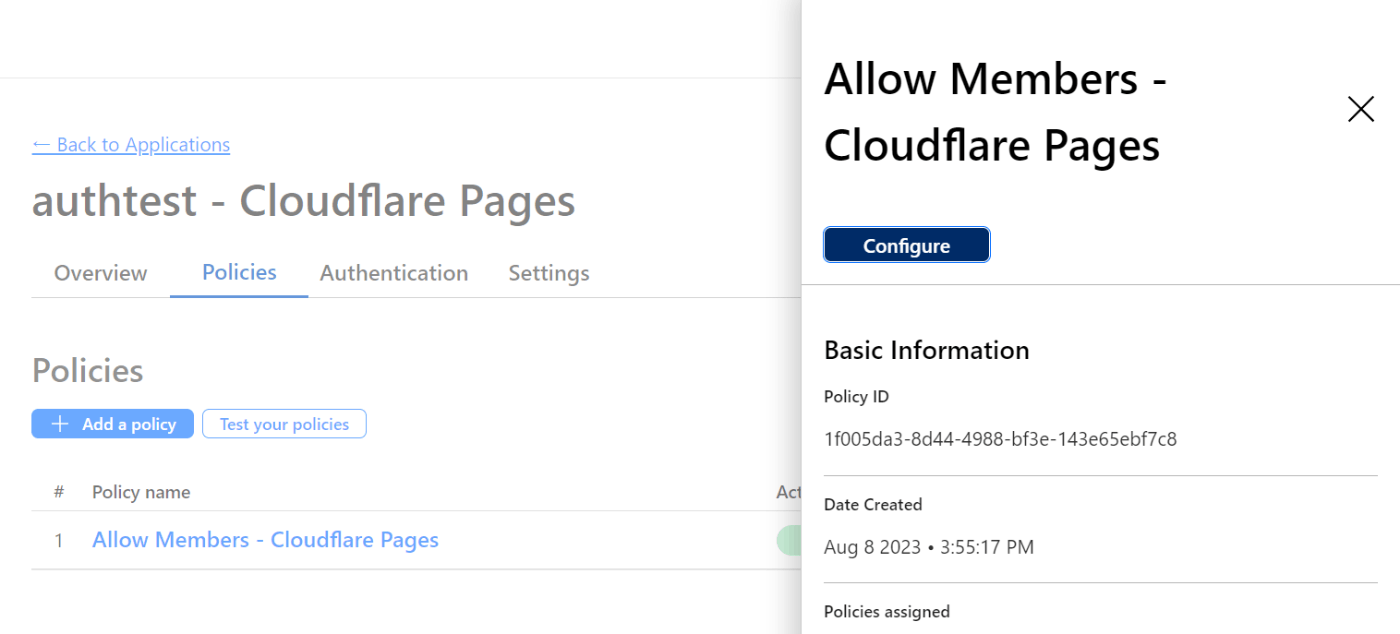The width and height of the screenshot is (1400, 634).
Task: Click the Basic Information heading
Action: tap(927, 350)
